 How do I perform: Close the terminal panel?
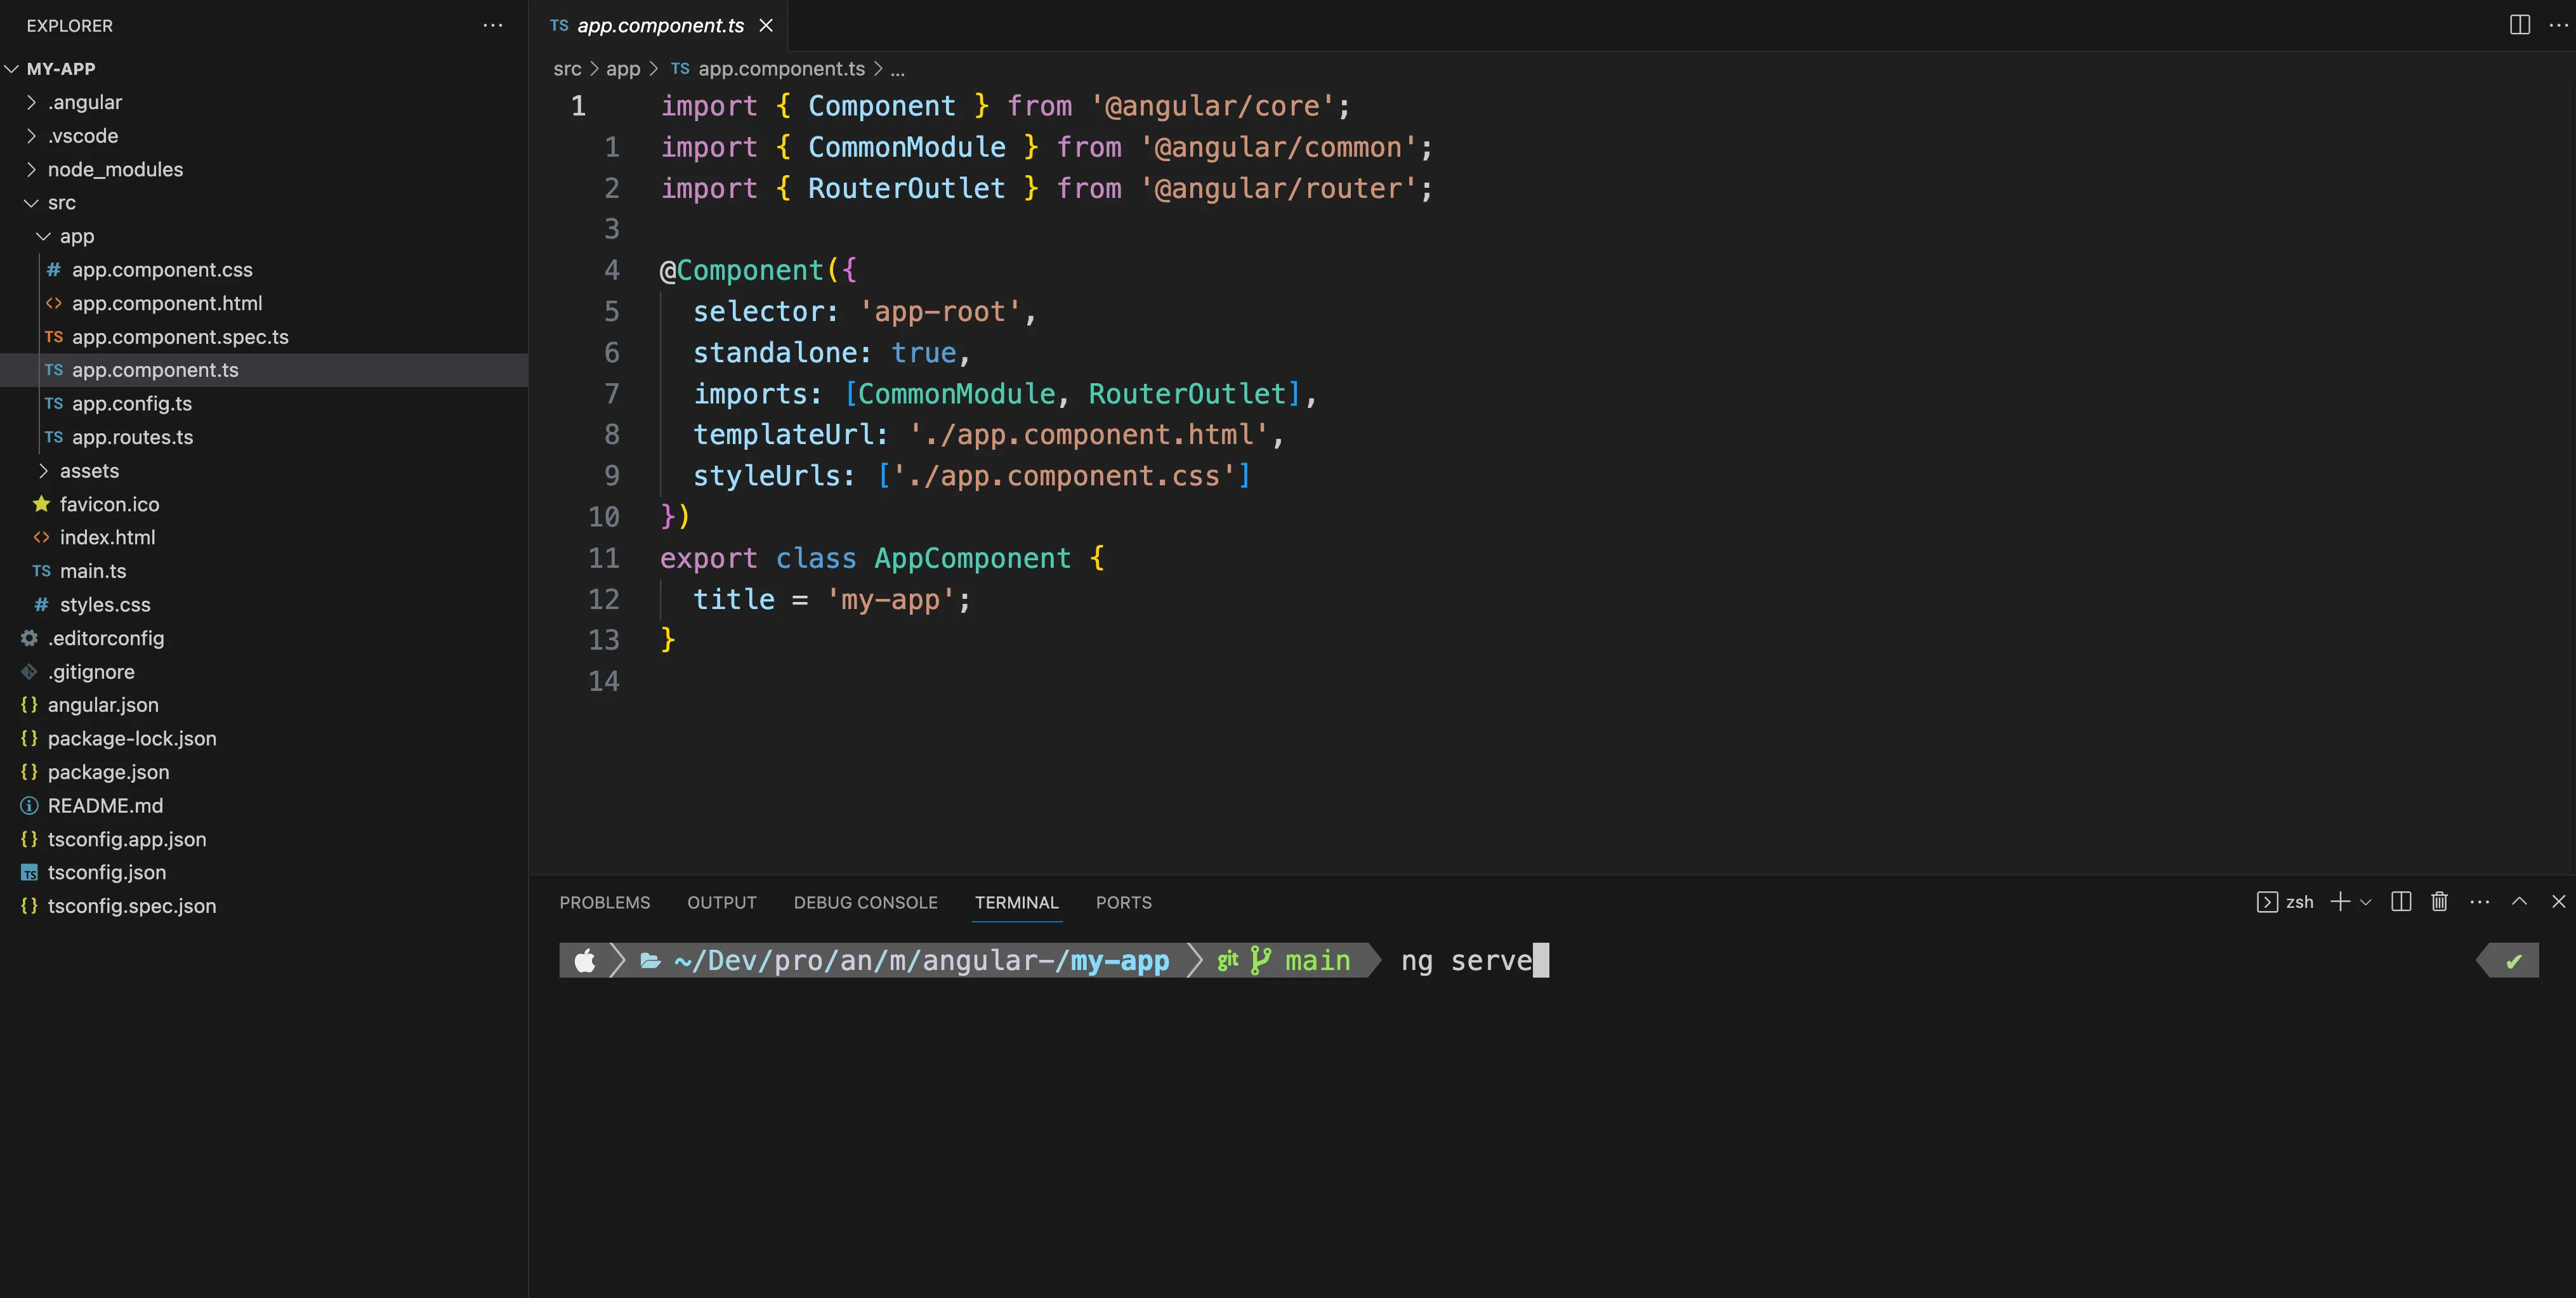coord(2559,902)
